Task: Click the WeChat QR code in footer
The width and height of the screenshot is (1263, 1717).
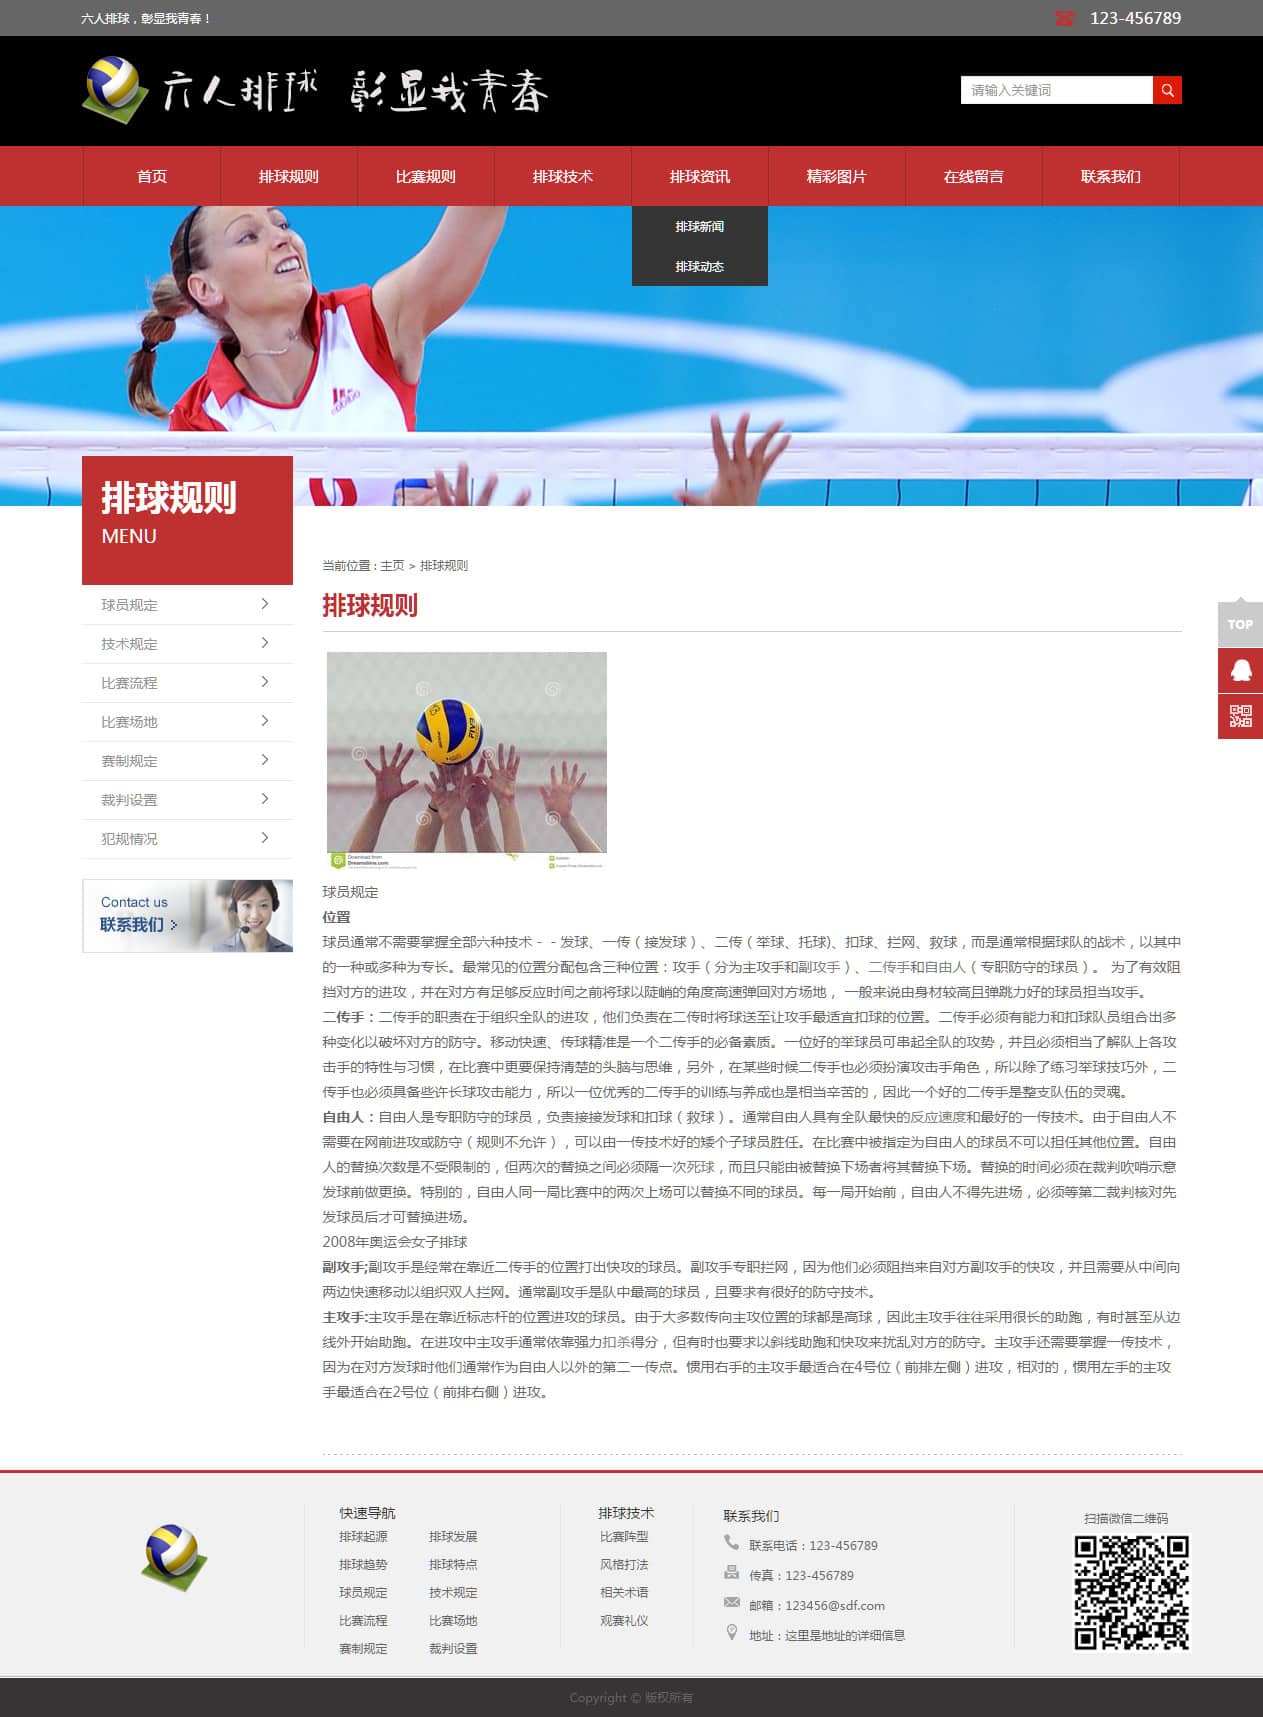Action: (1131, 1592)
